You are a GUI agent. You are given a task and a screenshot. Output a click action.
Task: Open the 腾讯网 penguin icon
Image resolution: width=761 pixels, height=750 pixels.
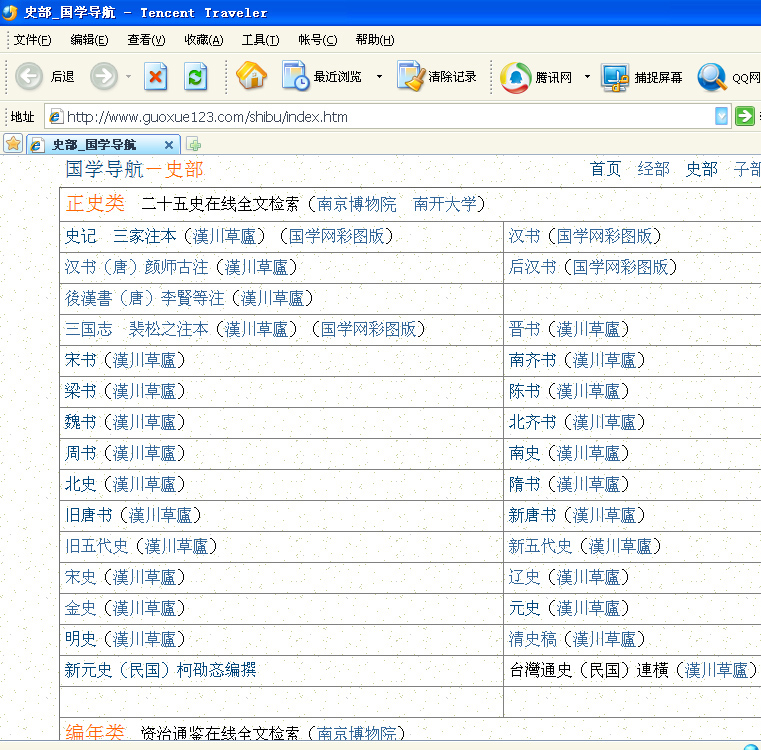click(515, 77)
